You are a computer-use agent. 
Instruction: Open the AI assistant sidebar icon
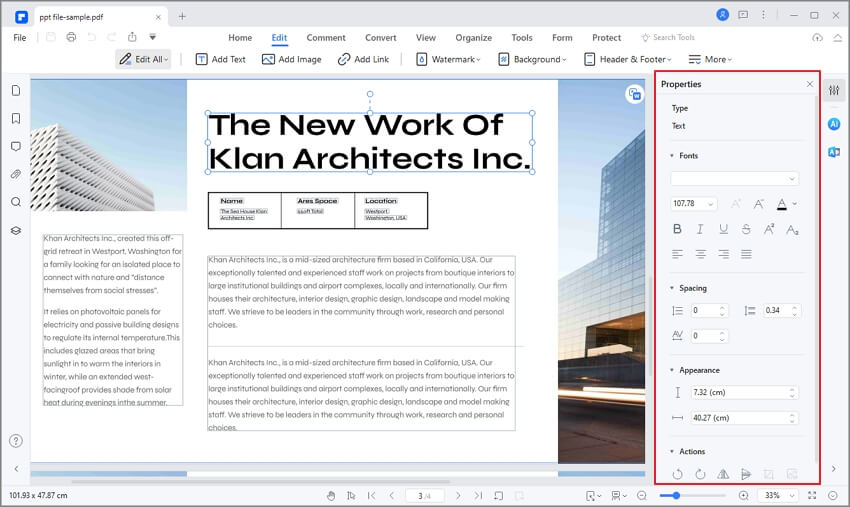pos(834,124)
